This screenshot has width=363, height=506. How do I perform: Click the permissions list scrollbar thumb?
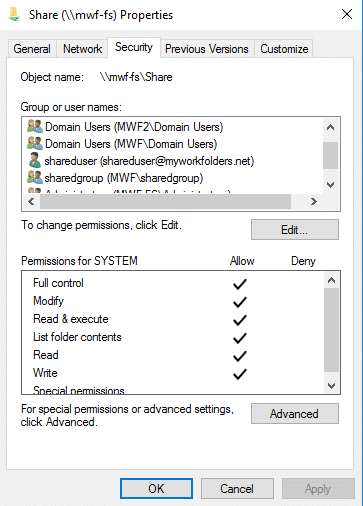pos(332,330)
